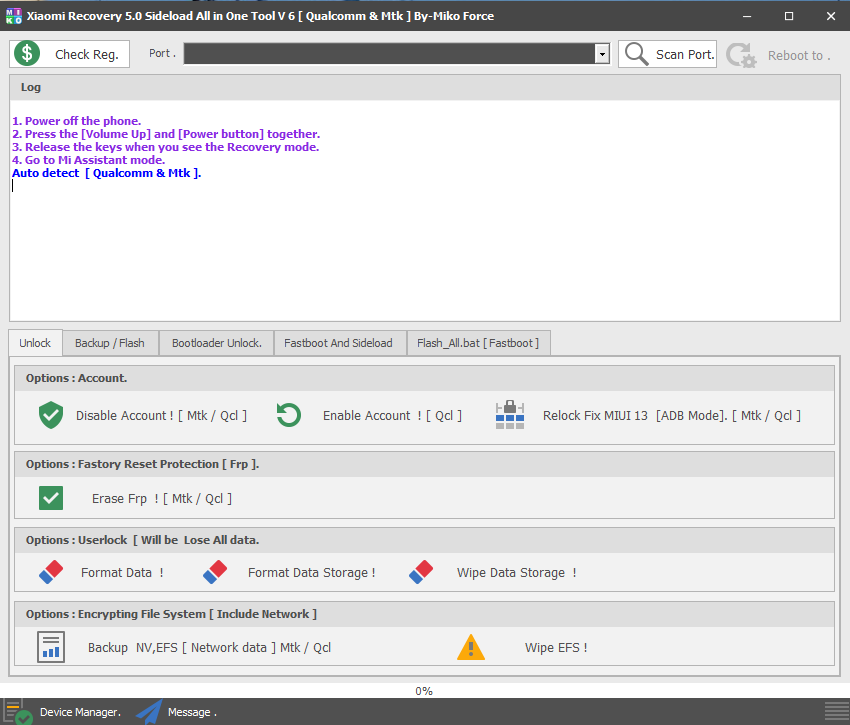Click the resize grip at bottom-right corner

tap(836, 712)
